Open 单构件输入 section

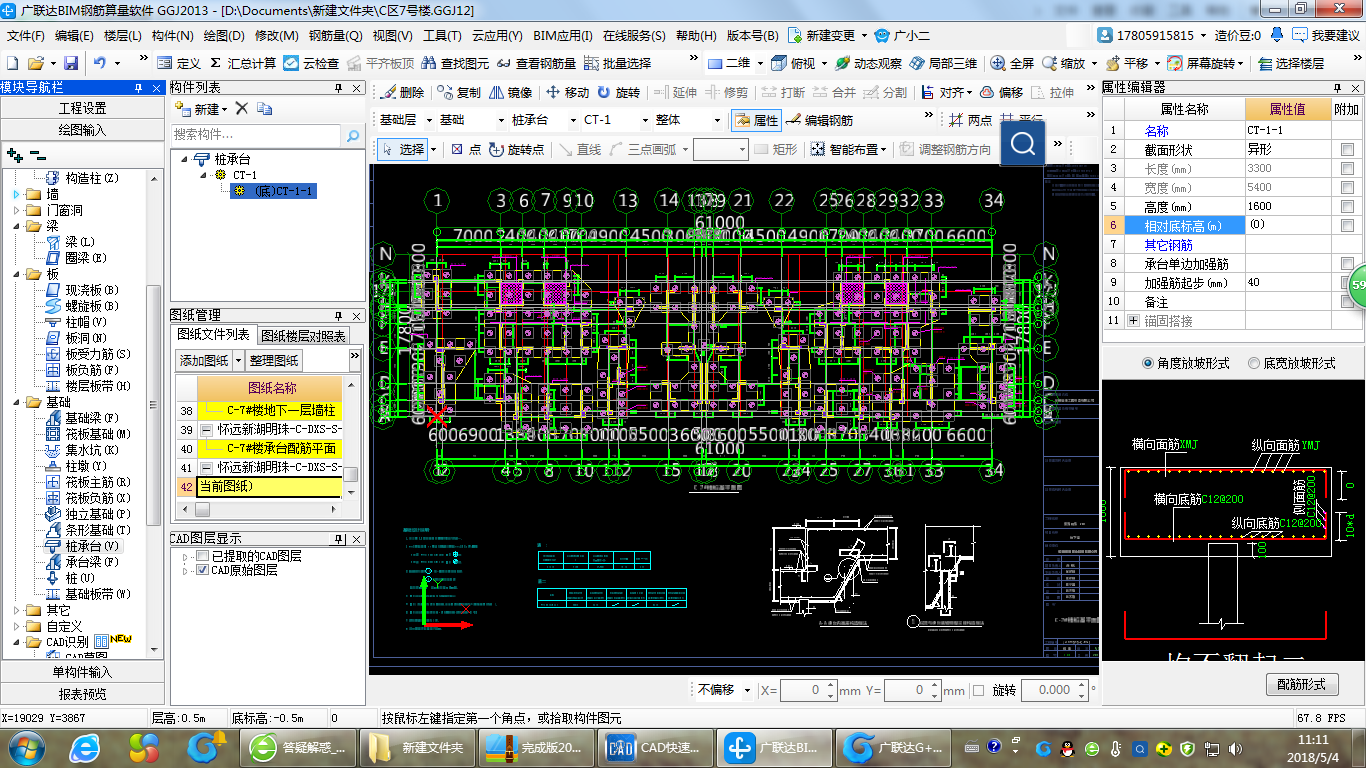click(82, 672)
